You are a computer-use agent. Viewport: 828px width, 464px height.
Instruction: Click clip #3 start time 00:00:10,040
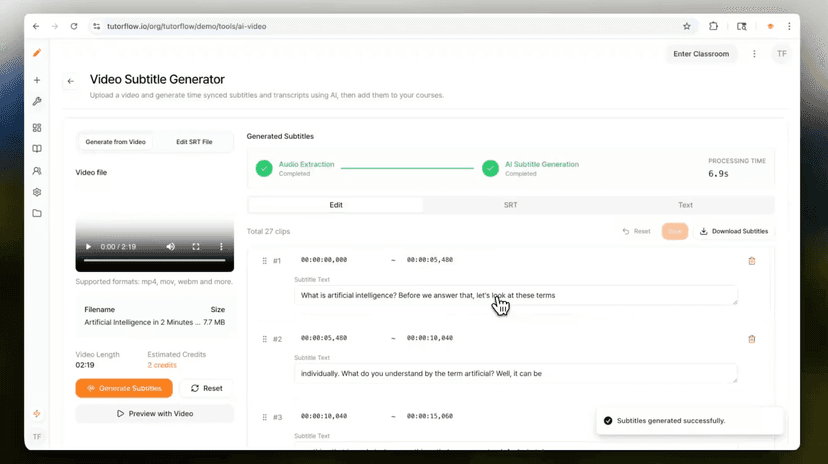(324, 416)
